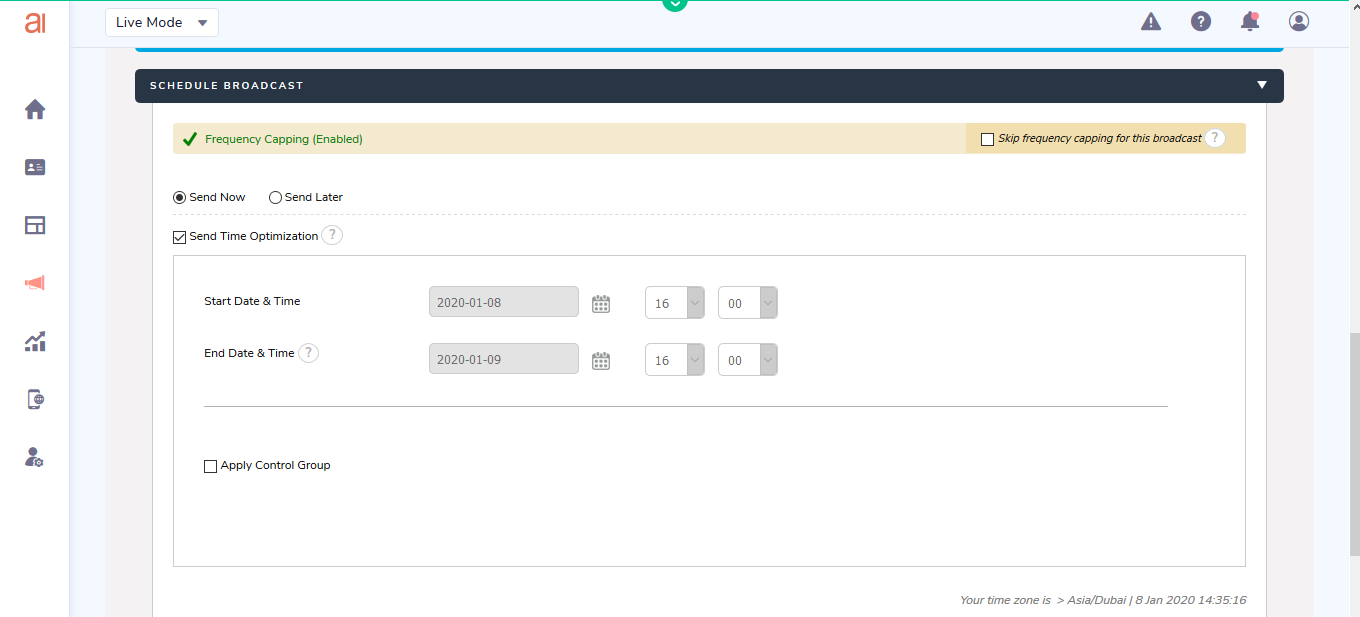Open the contact card icon in sidebar
The image size is (1360, 617).
point(35,167)
